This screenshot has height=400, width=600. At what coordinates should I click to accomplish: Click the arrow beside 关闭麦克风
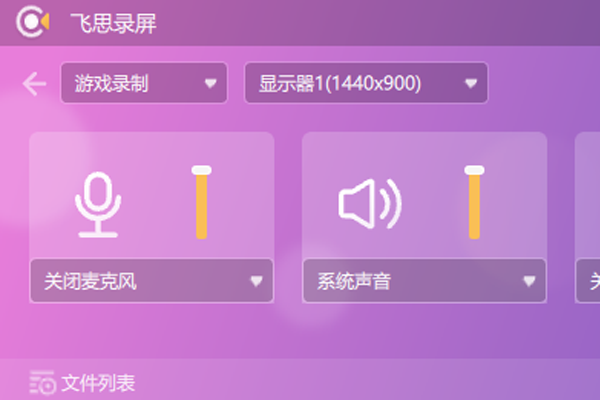click(256, 281)
